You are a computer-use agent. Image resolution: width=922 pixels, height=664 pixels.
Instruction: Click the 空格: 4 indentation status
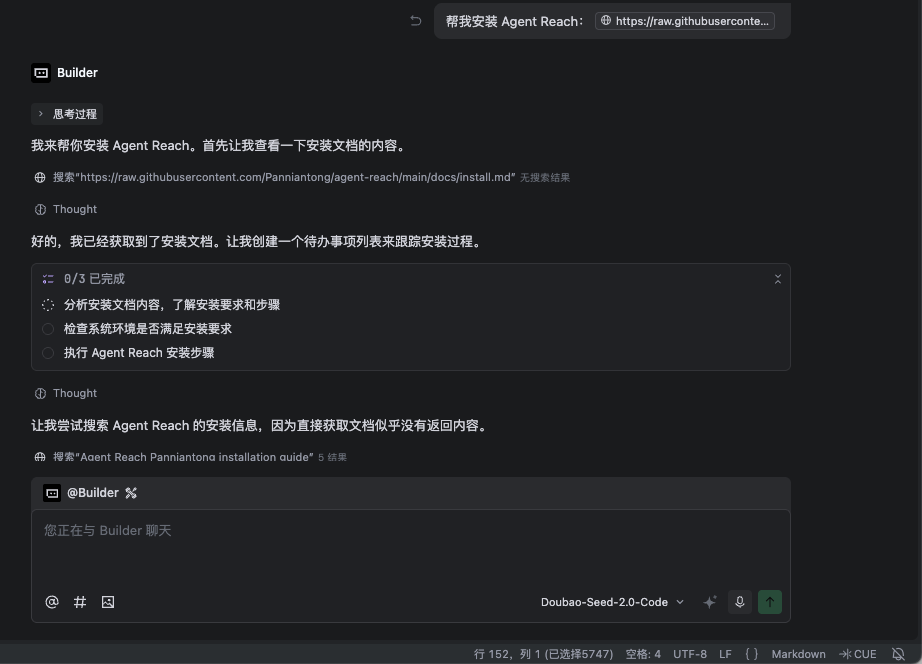(x=643, y=654)
